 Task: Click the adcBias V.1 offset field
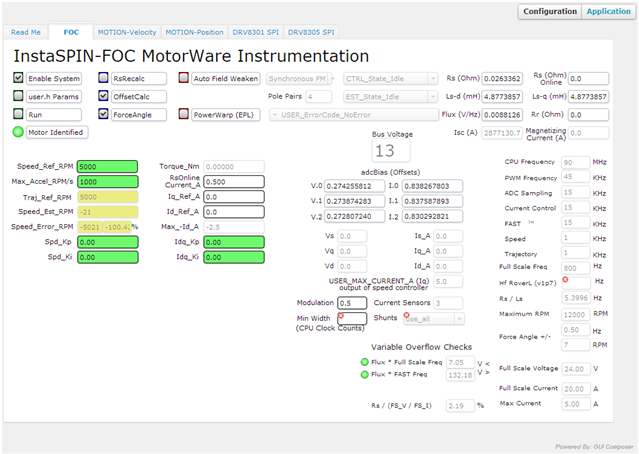pos(355,201)
